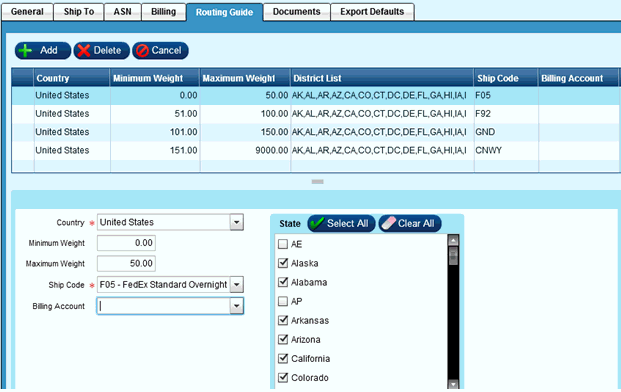Image resolution: width=621 pixels, height=392 pixels.
Task: Uncheck the Alaska checkbox
Action: [283, 263]
